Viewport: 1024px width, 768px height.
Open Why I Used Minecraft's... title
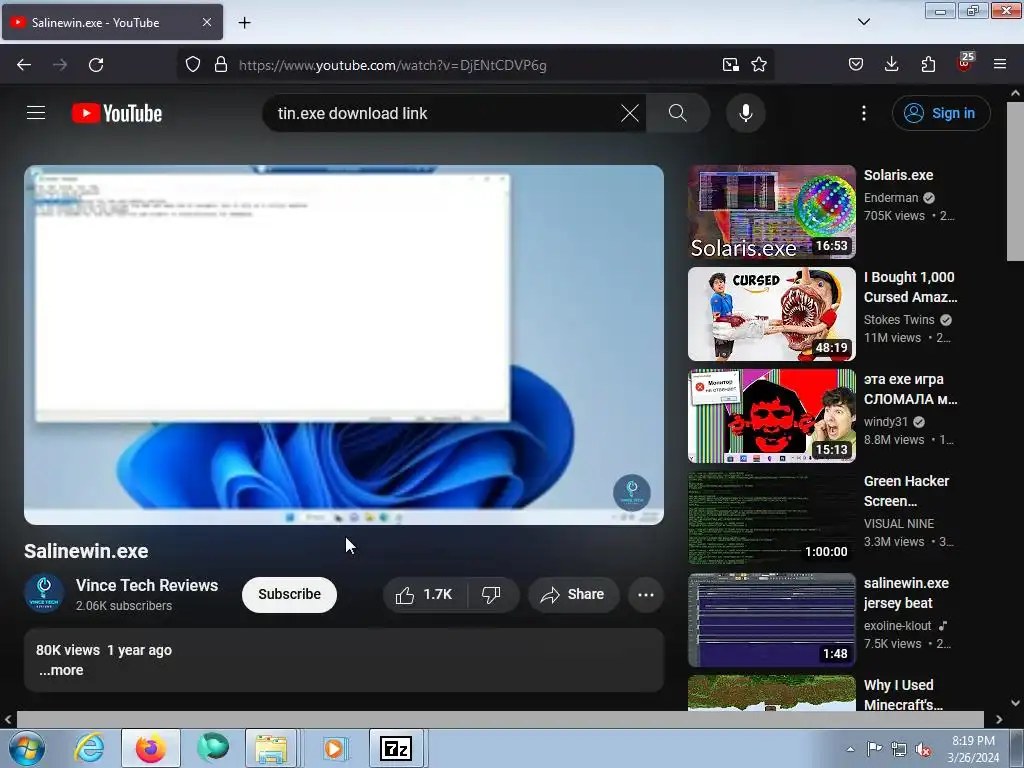tap(903, 694)
